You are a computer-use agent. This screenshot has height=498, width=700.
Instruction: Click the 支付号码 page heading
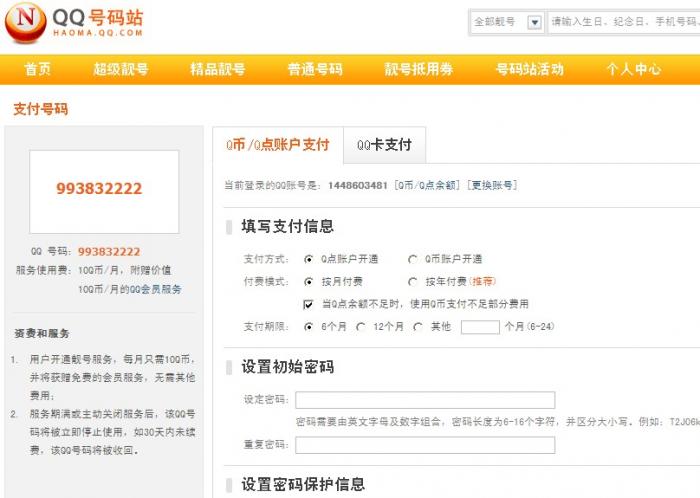tap(41, 109)
